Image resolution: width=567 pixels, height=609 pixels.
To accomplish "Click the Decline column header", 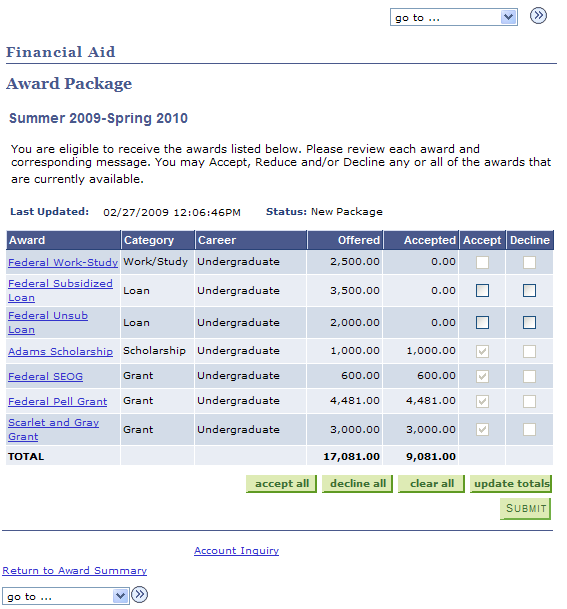I will pyautogui.click(x=530, y=240).
